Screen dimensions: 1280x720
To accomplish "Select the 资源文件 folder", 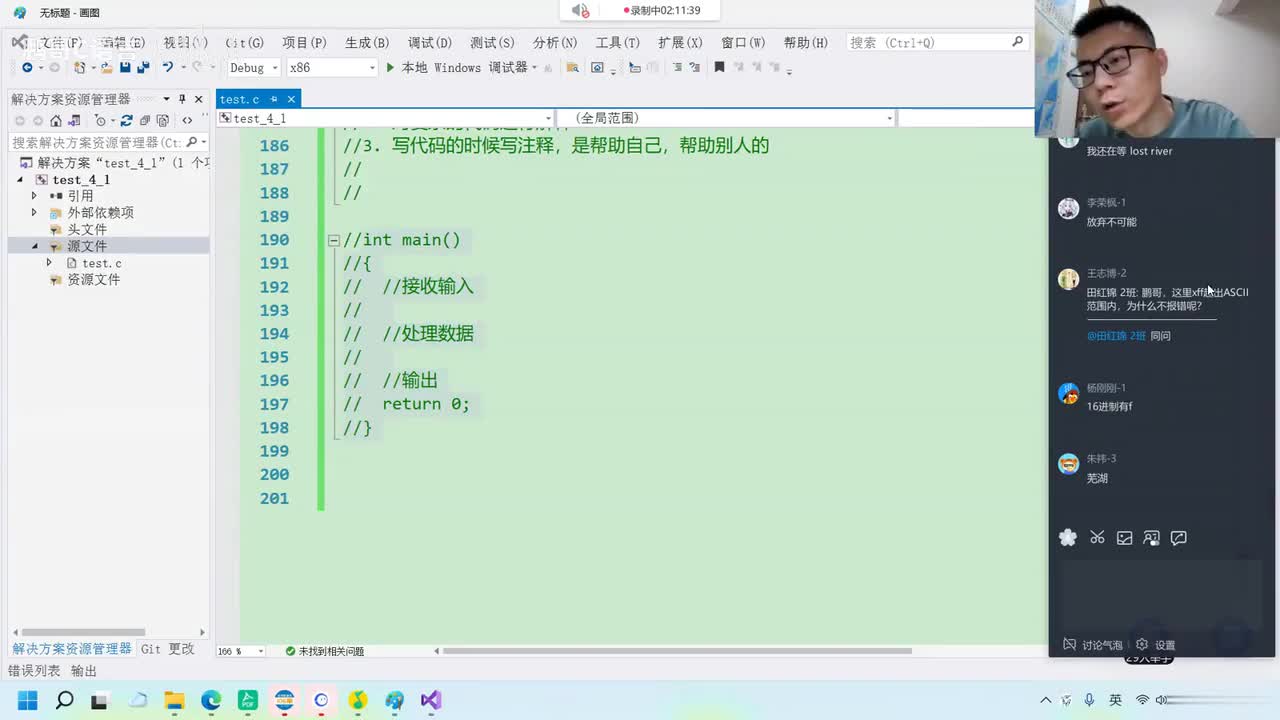I will [93, 280].
